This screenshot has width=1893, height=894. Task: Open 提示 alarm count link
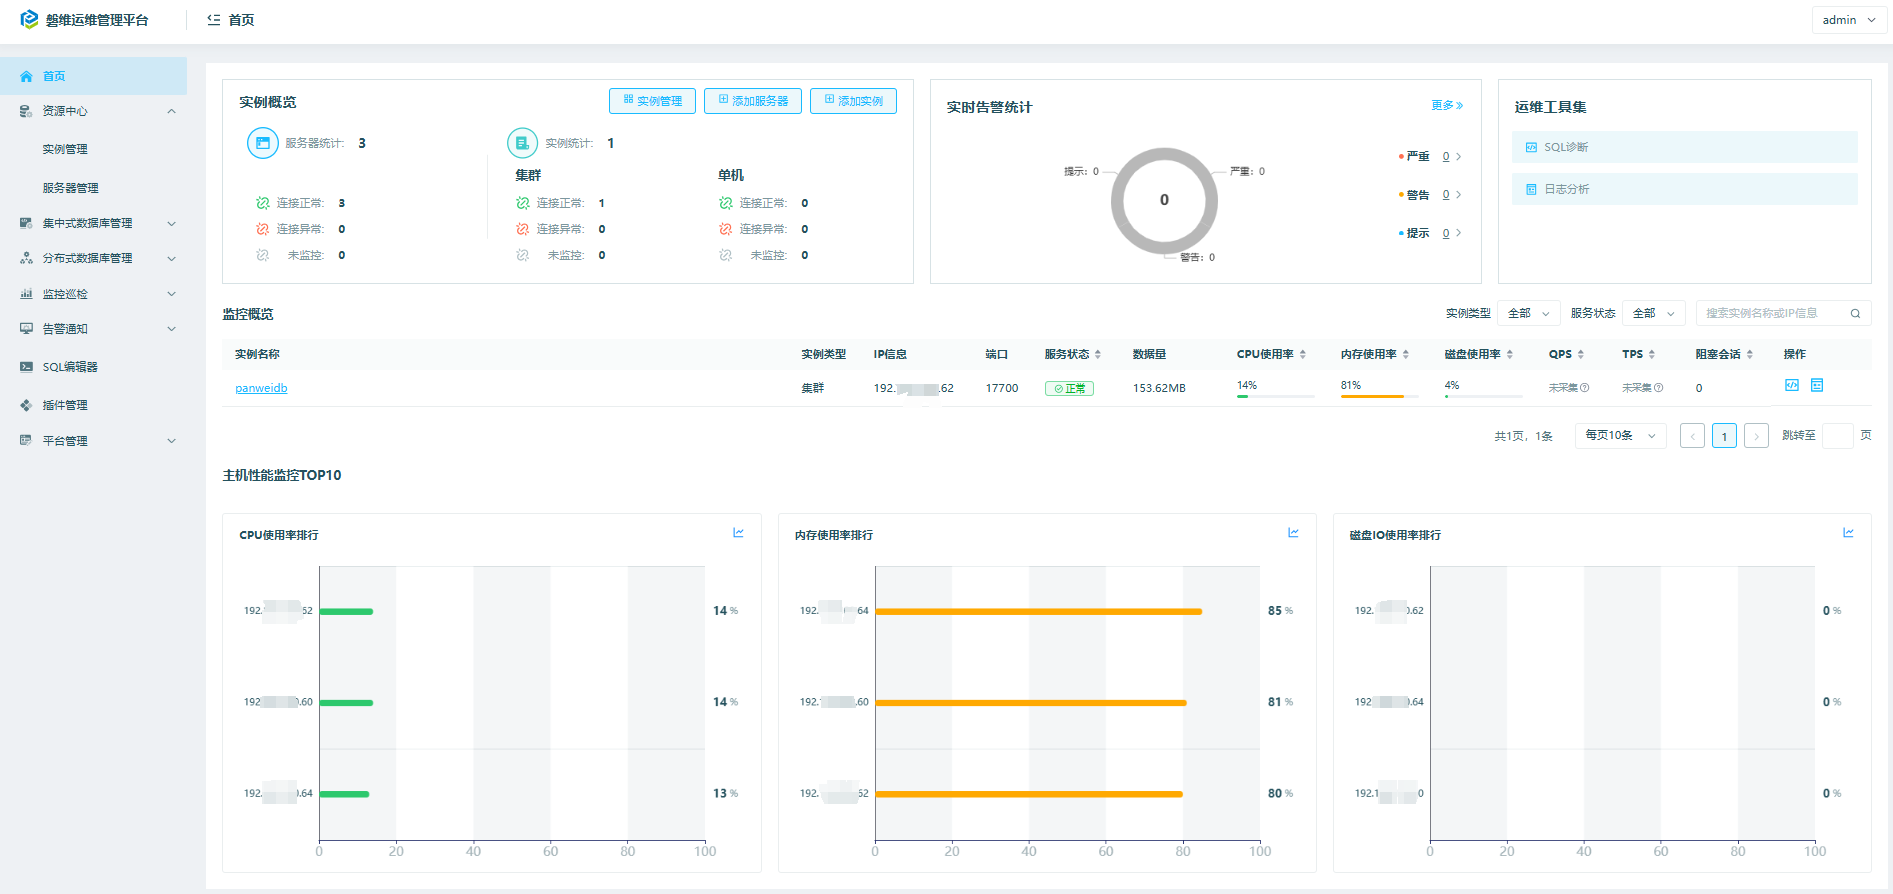1446,233
